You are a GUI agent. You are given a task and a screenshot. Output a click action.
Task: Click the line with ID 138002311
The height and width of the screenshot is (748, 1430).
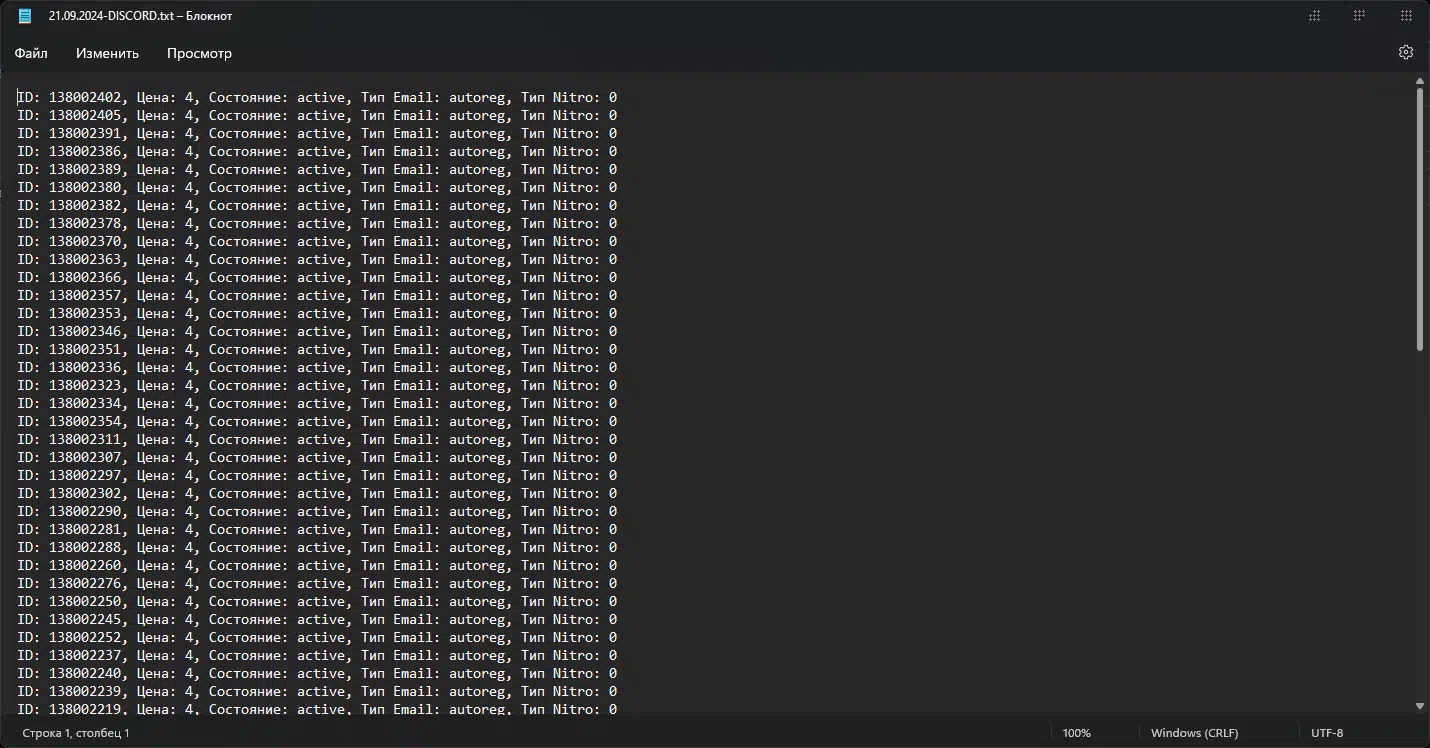(x=317, y=439)
